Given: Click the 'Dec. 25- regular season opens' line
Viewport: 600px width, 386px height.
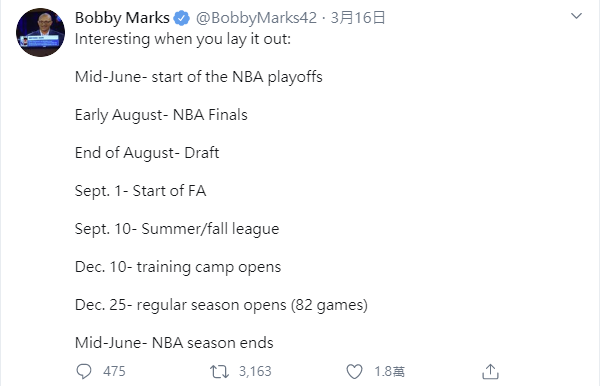Looking at the screenshot, I should [x=221, y=305].
